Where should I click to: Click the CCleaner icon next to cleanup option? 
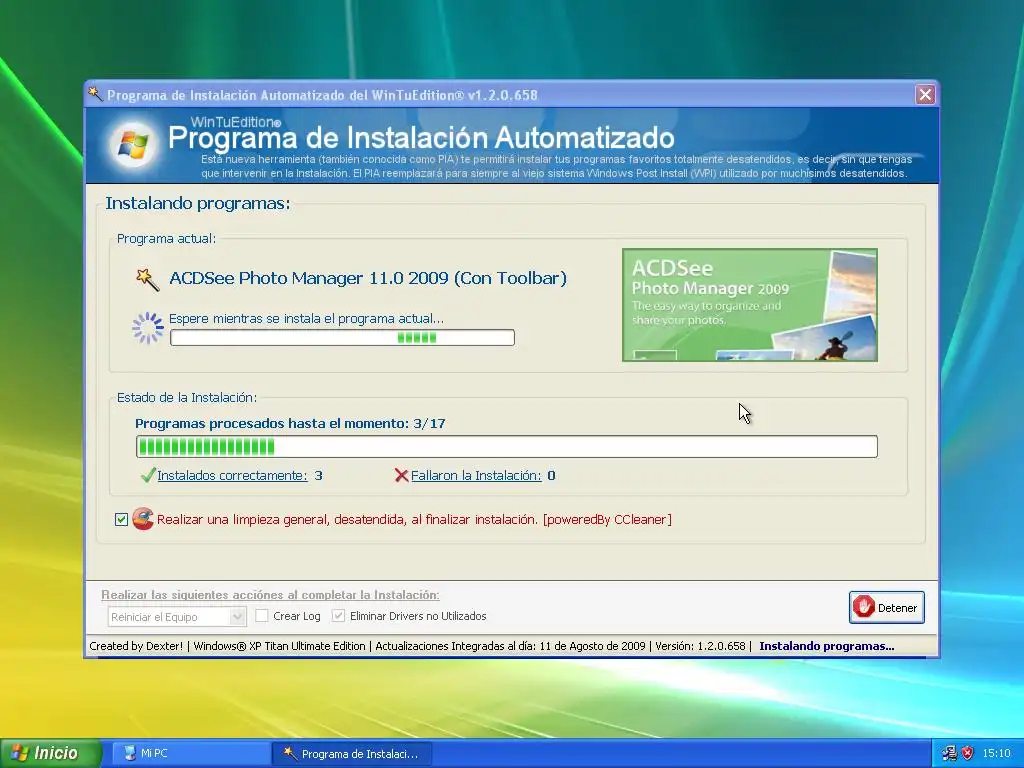pos(143,519)
